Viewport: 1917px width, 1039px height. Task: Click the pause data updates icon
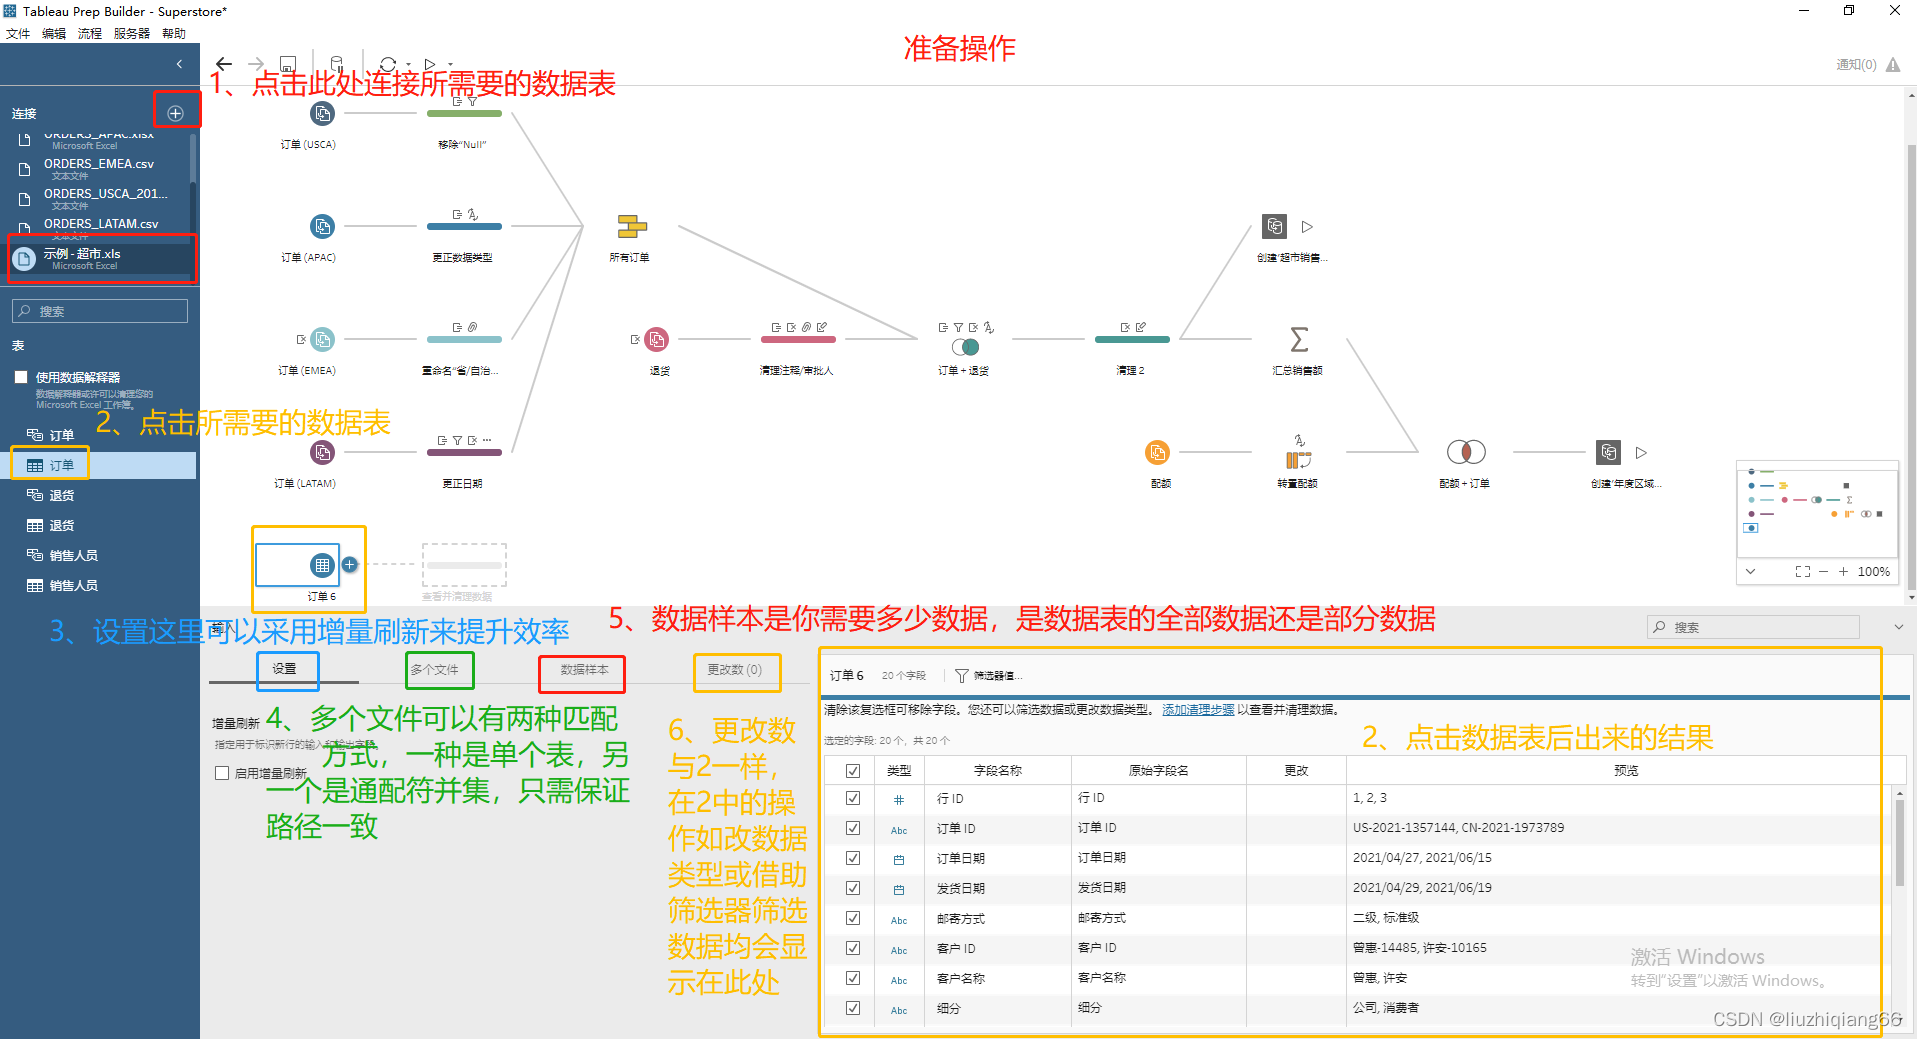click(337, 63)
